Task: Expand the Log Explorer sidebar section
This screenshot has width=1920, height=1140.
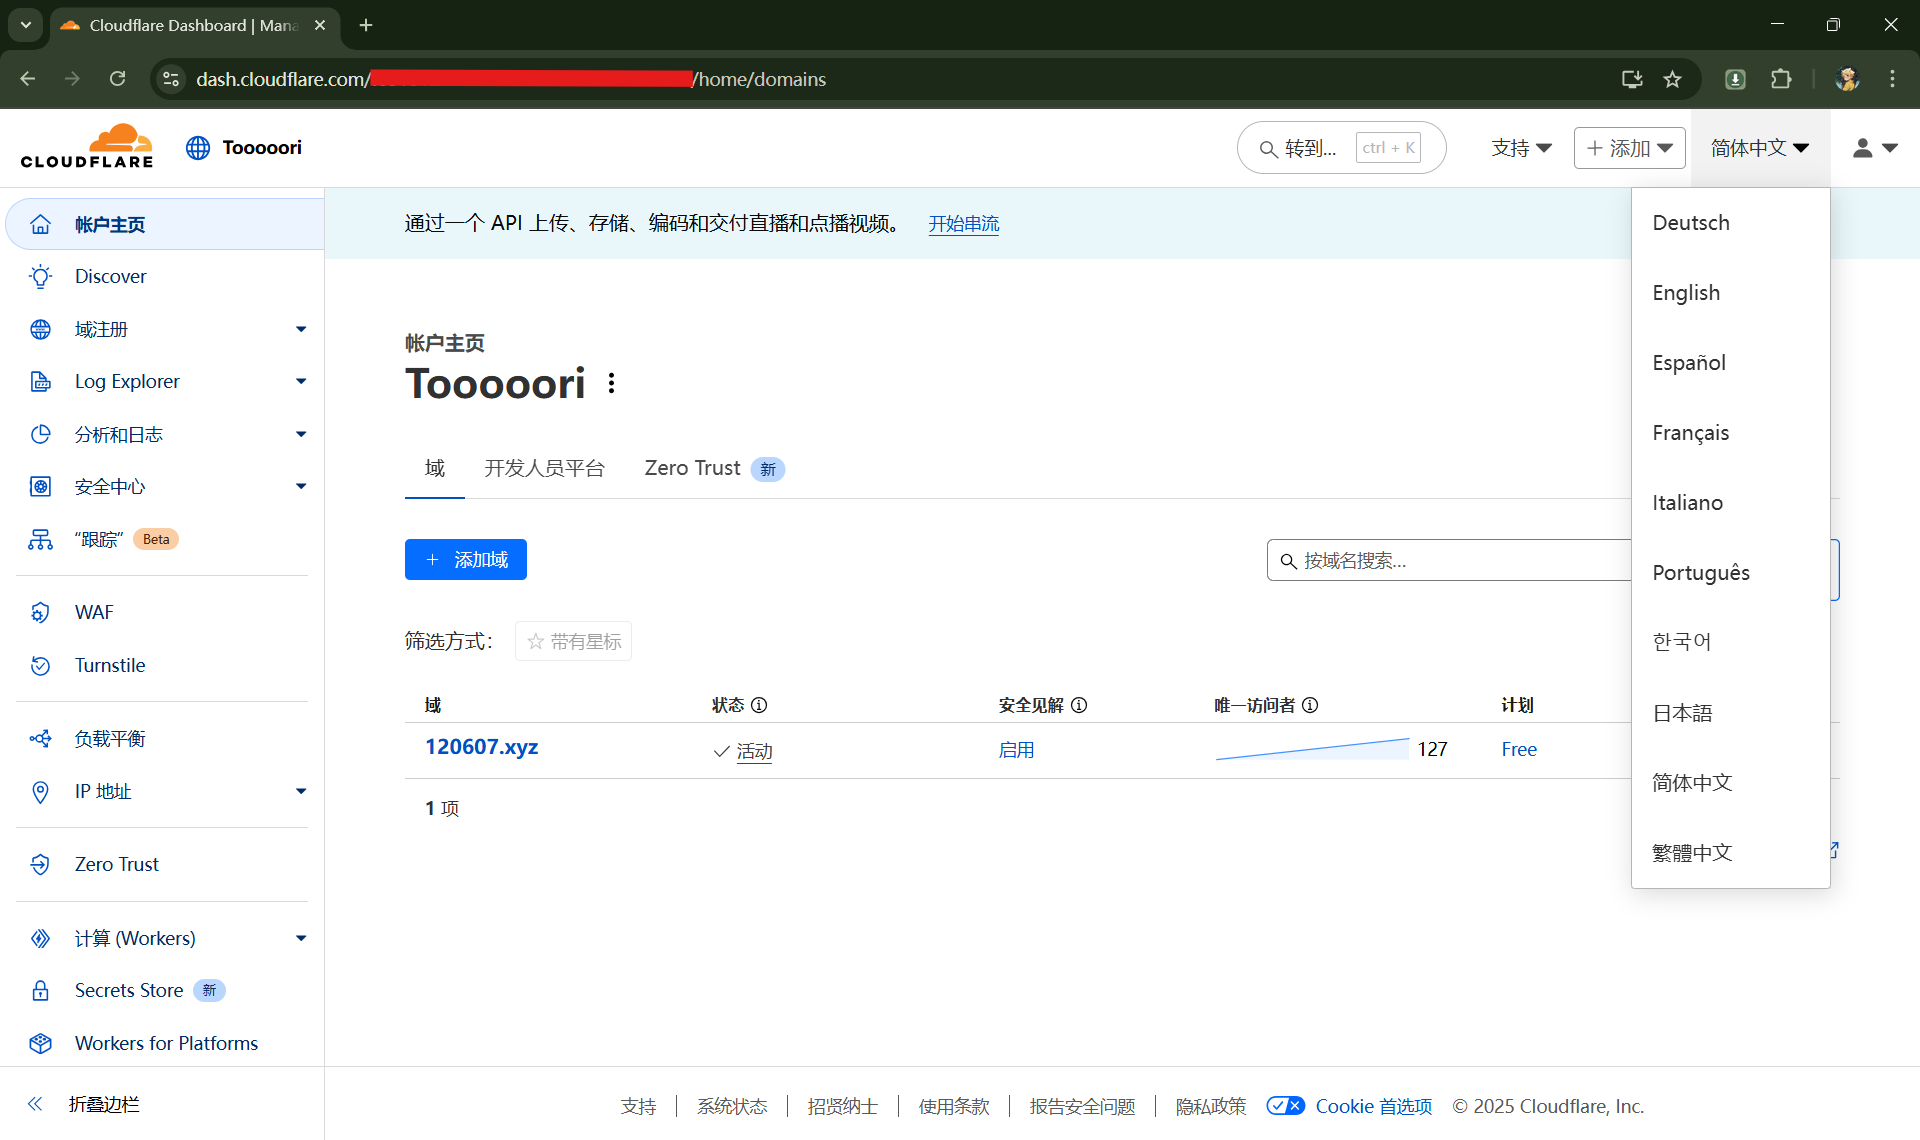Action: pyautogui.click(x=300, y=382)
